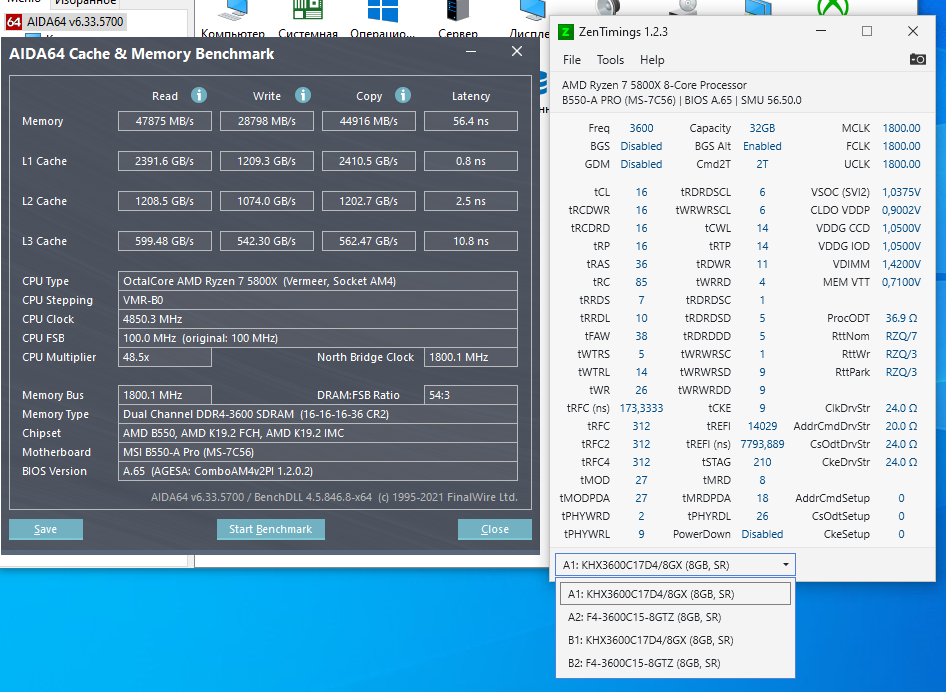Viewport: 946px width, 692px height.
Task: Click the Memory Write value 28798 MB/s
Action: pos(267,121)
